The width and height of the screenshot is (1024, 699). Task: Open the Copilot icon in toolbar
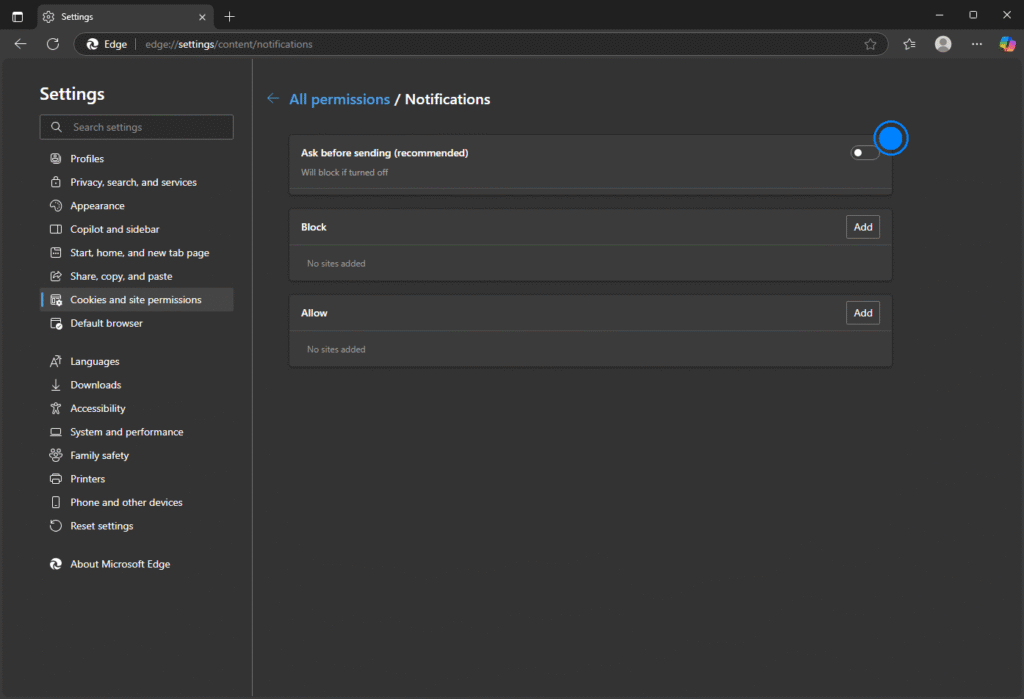(1007, 44)
